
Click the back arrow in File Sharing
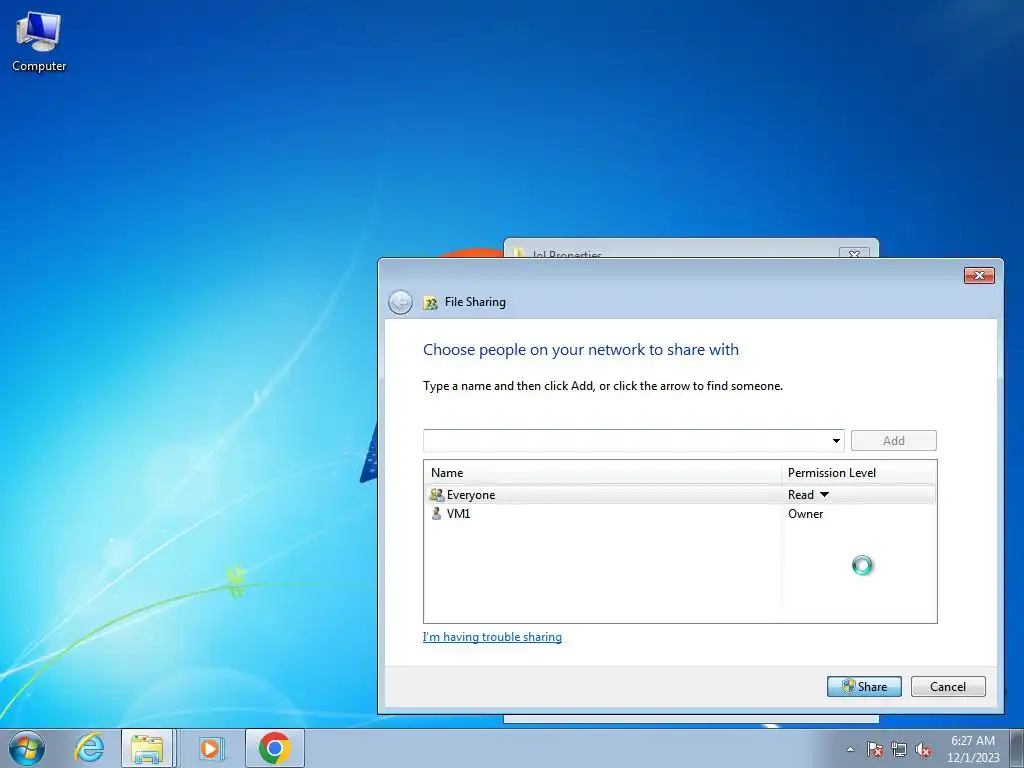[x=400, y=302]
